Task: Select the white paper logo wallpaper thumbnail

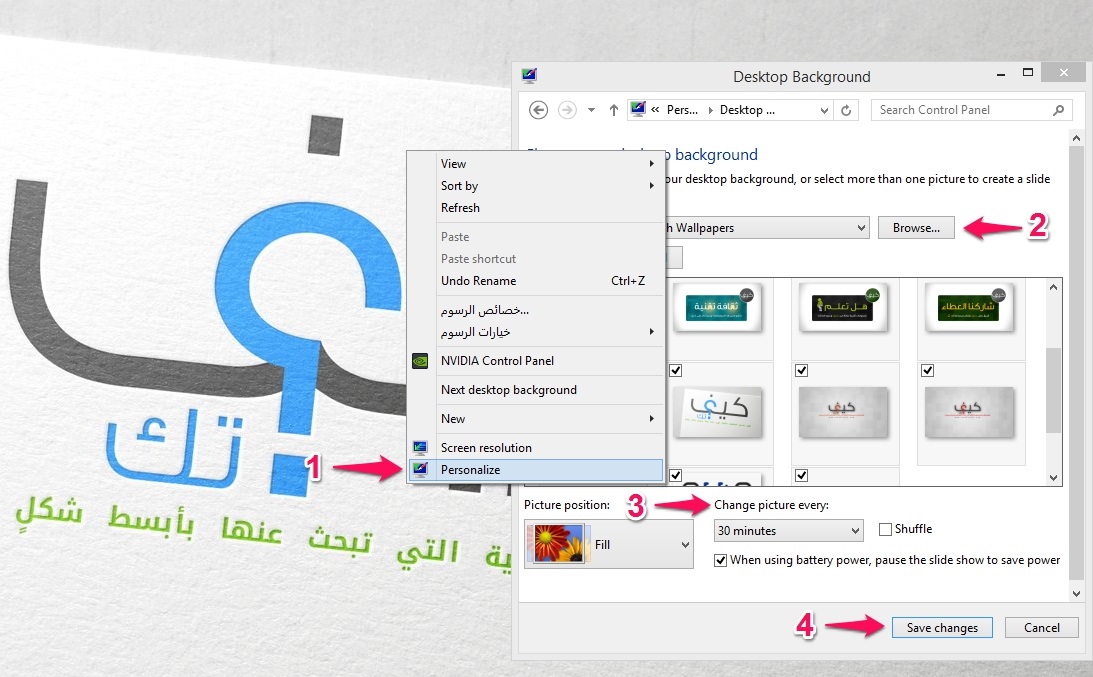Action: (x=718, y=413)
